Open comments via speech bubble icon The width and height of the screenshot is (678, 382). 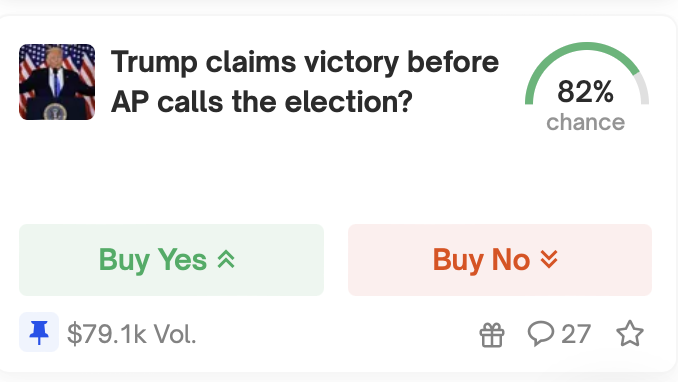pyautogui.click(x=540, y=334)
